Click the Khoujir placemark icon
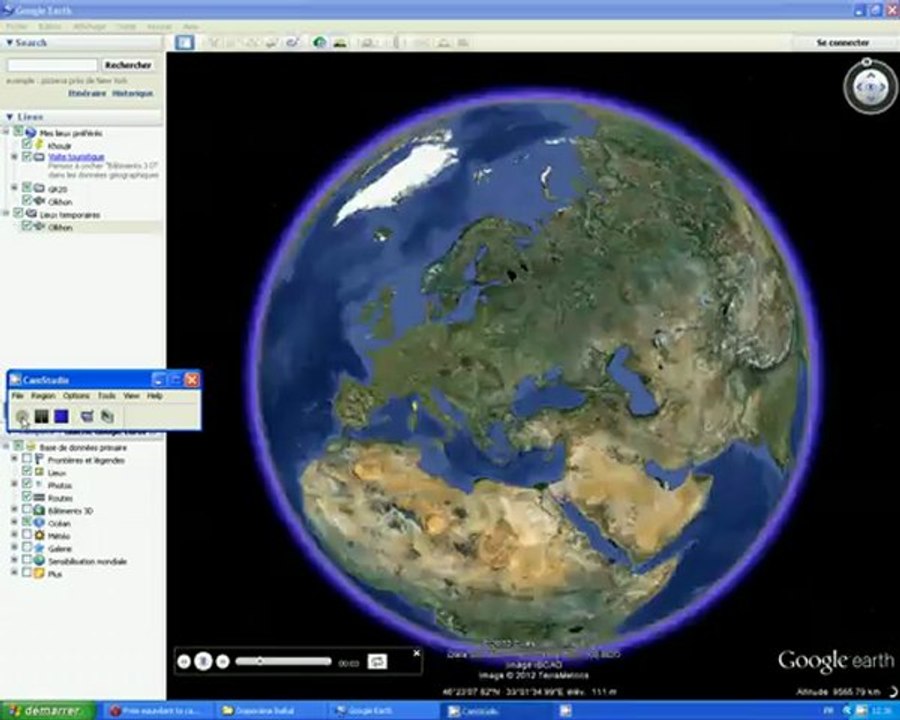The height and width of the screenshot is (720, 900). [40, 145]
